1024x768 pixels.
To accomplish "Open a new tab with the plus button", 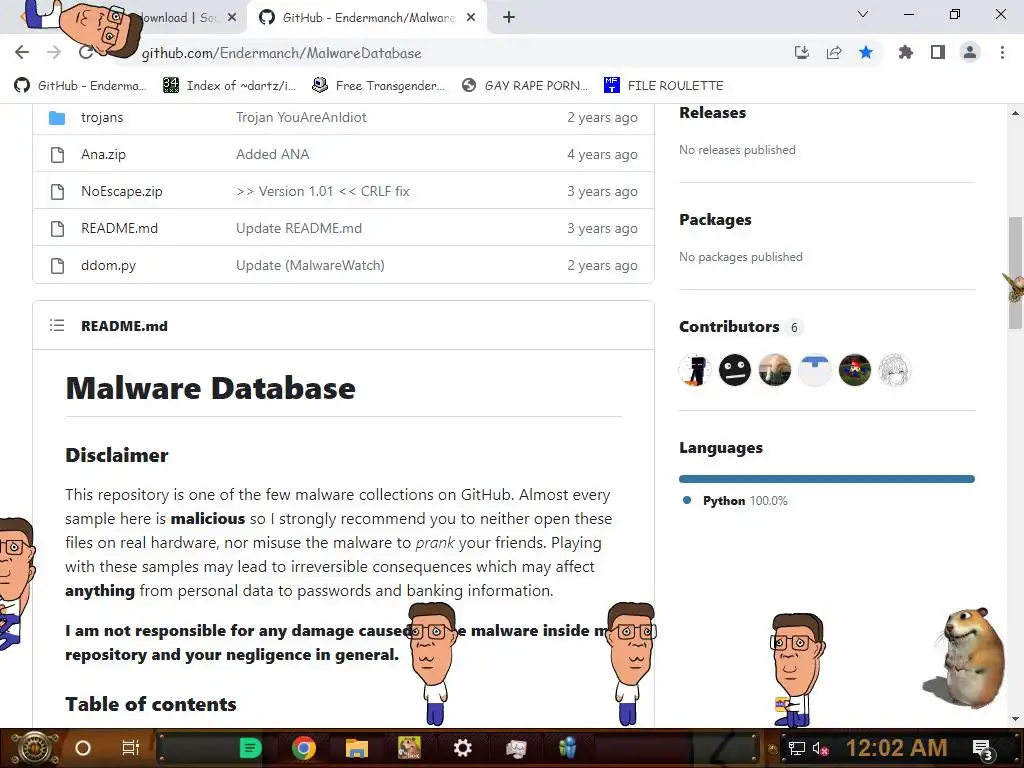I will (x=509, y=17).
